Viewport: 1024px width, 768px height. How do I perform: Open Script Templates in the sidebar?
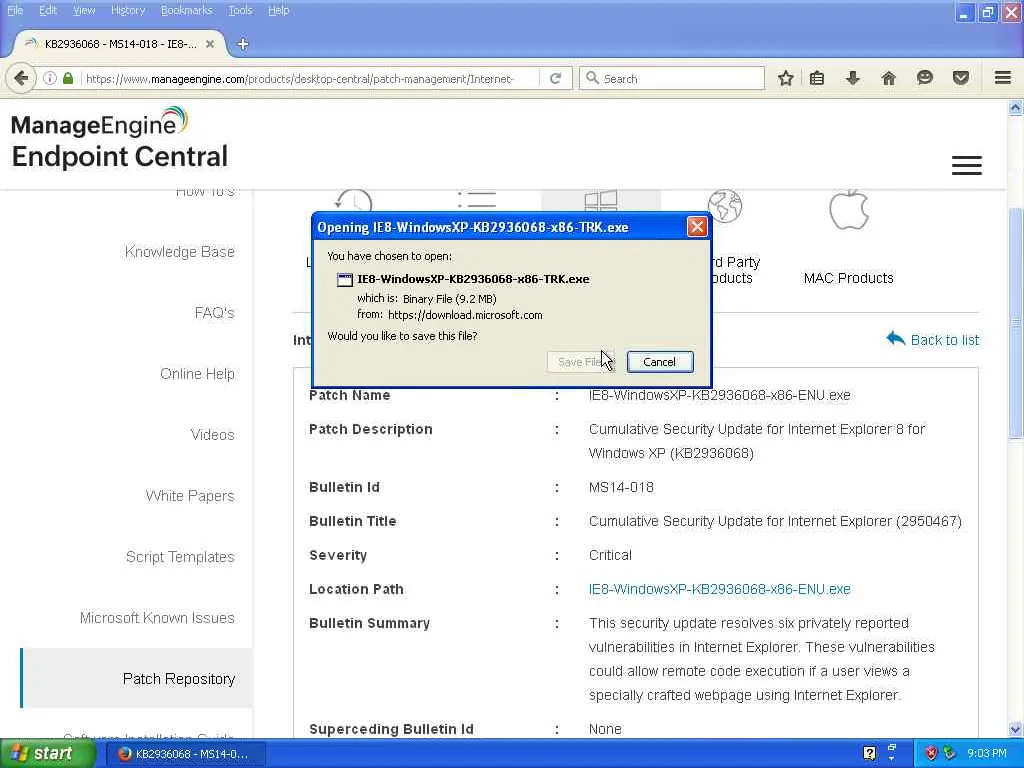point(180,556)
